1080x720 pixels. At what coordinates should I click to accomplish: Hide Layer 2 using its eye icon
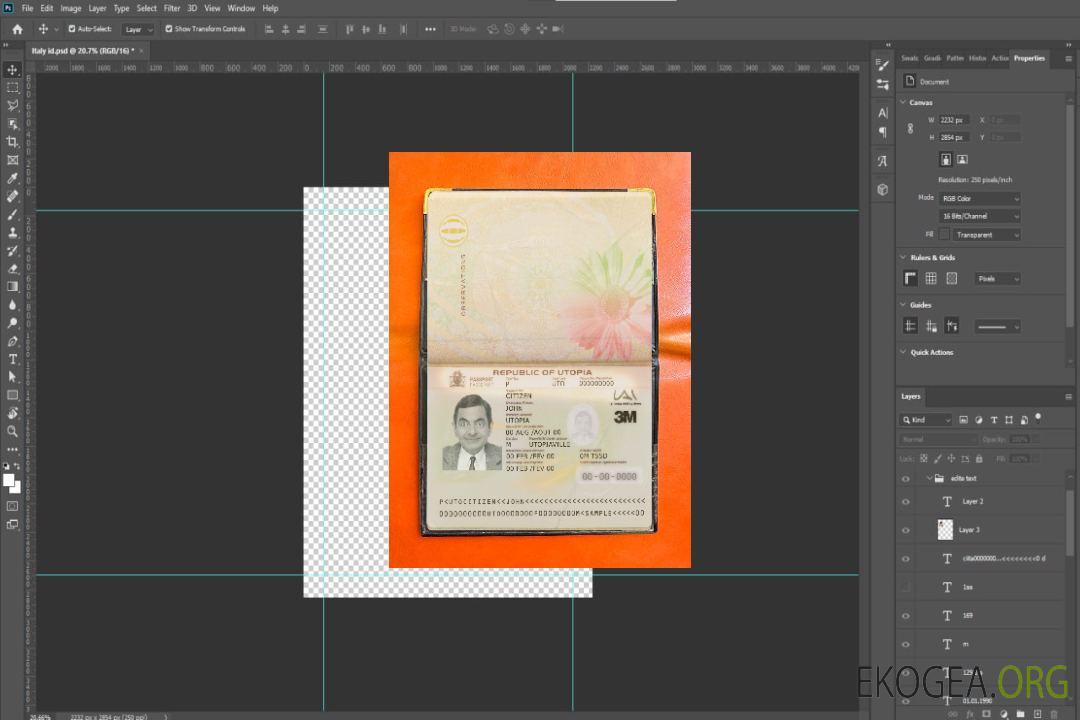coord(906,502)
